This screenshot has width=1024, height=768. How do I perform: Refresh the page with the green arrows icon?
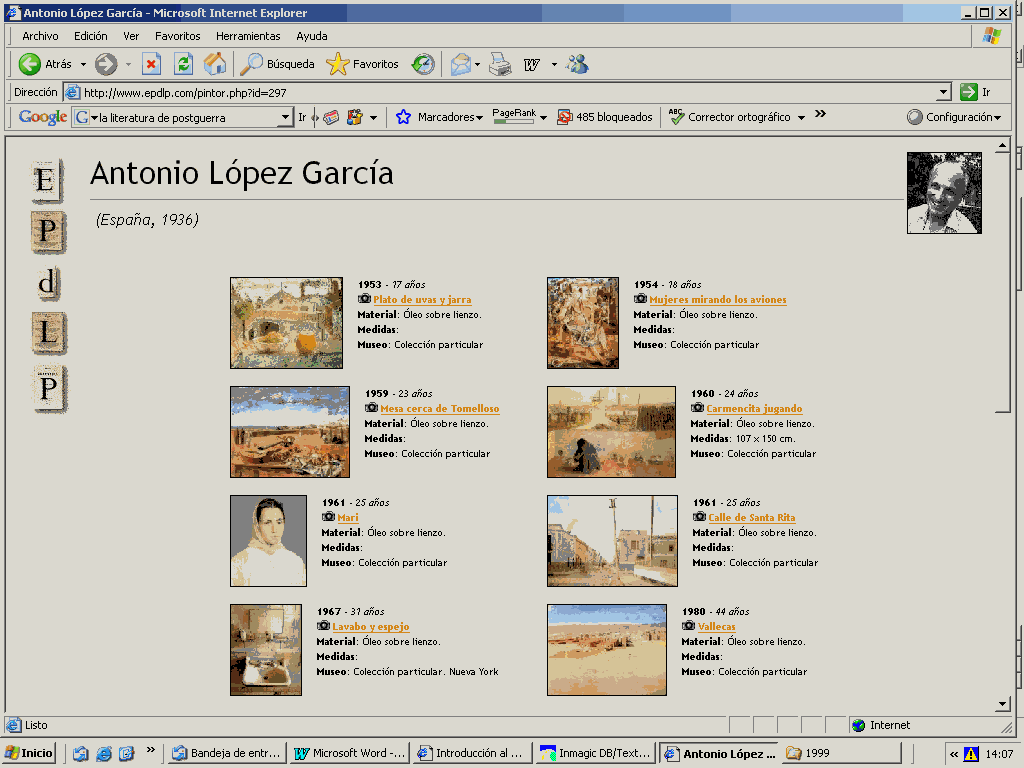click(184, 64)
